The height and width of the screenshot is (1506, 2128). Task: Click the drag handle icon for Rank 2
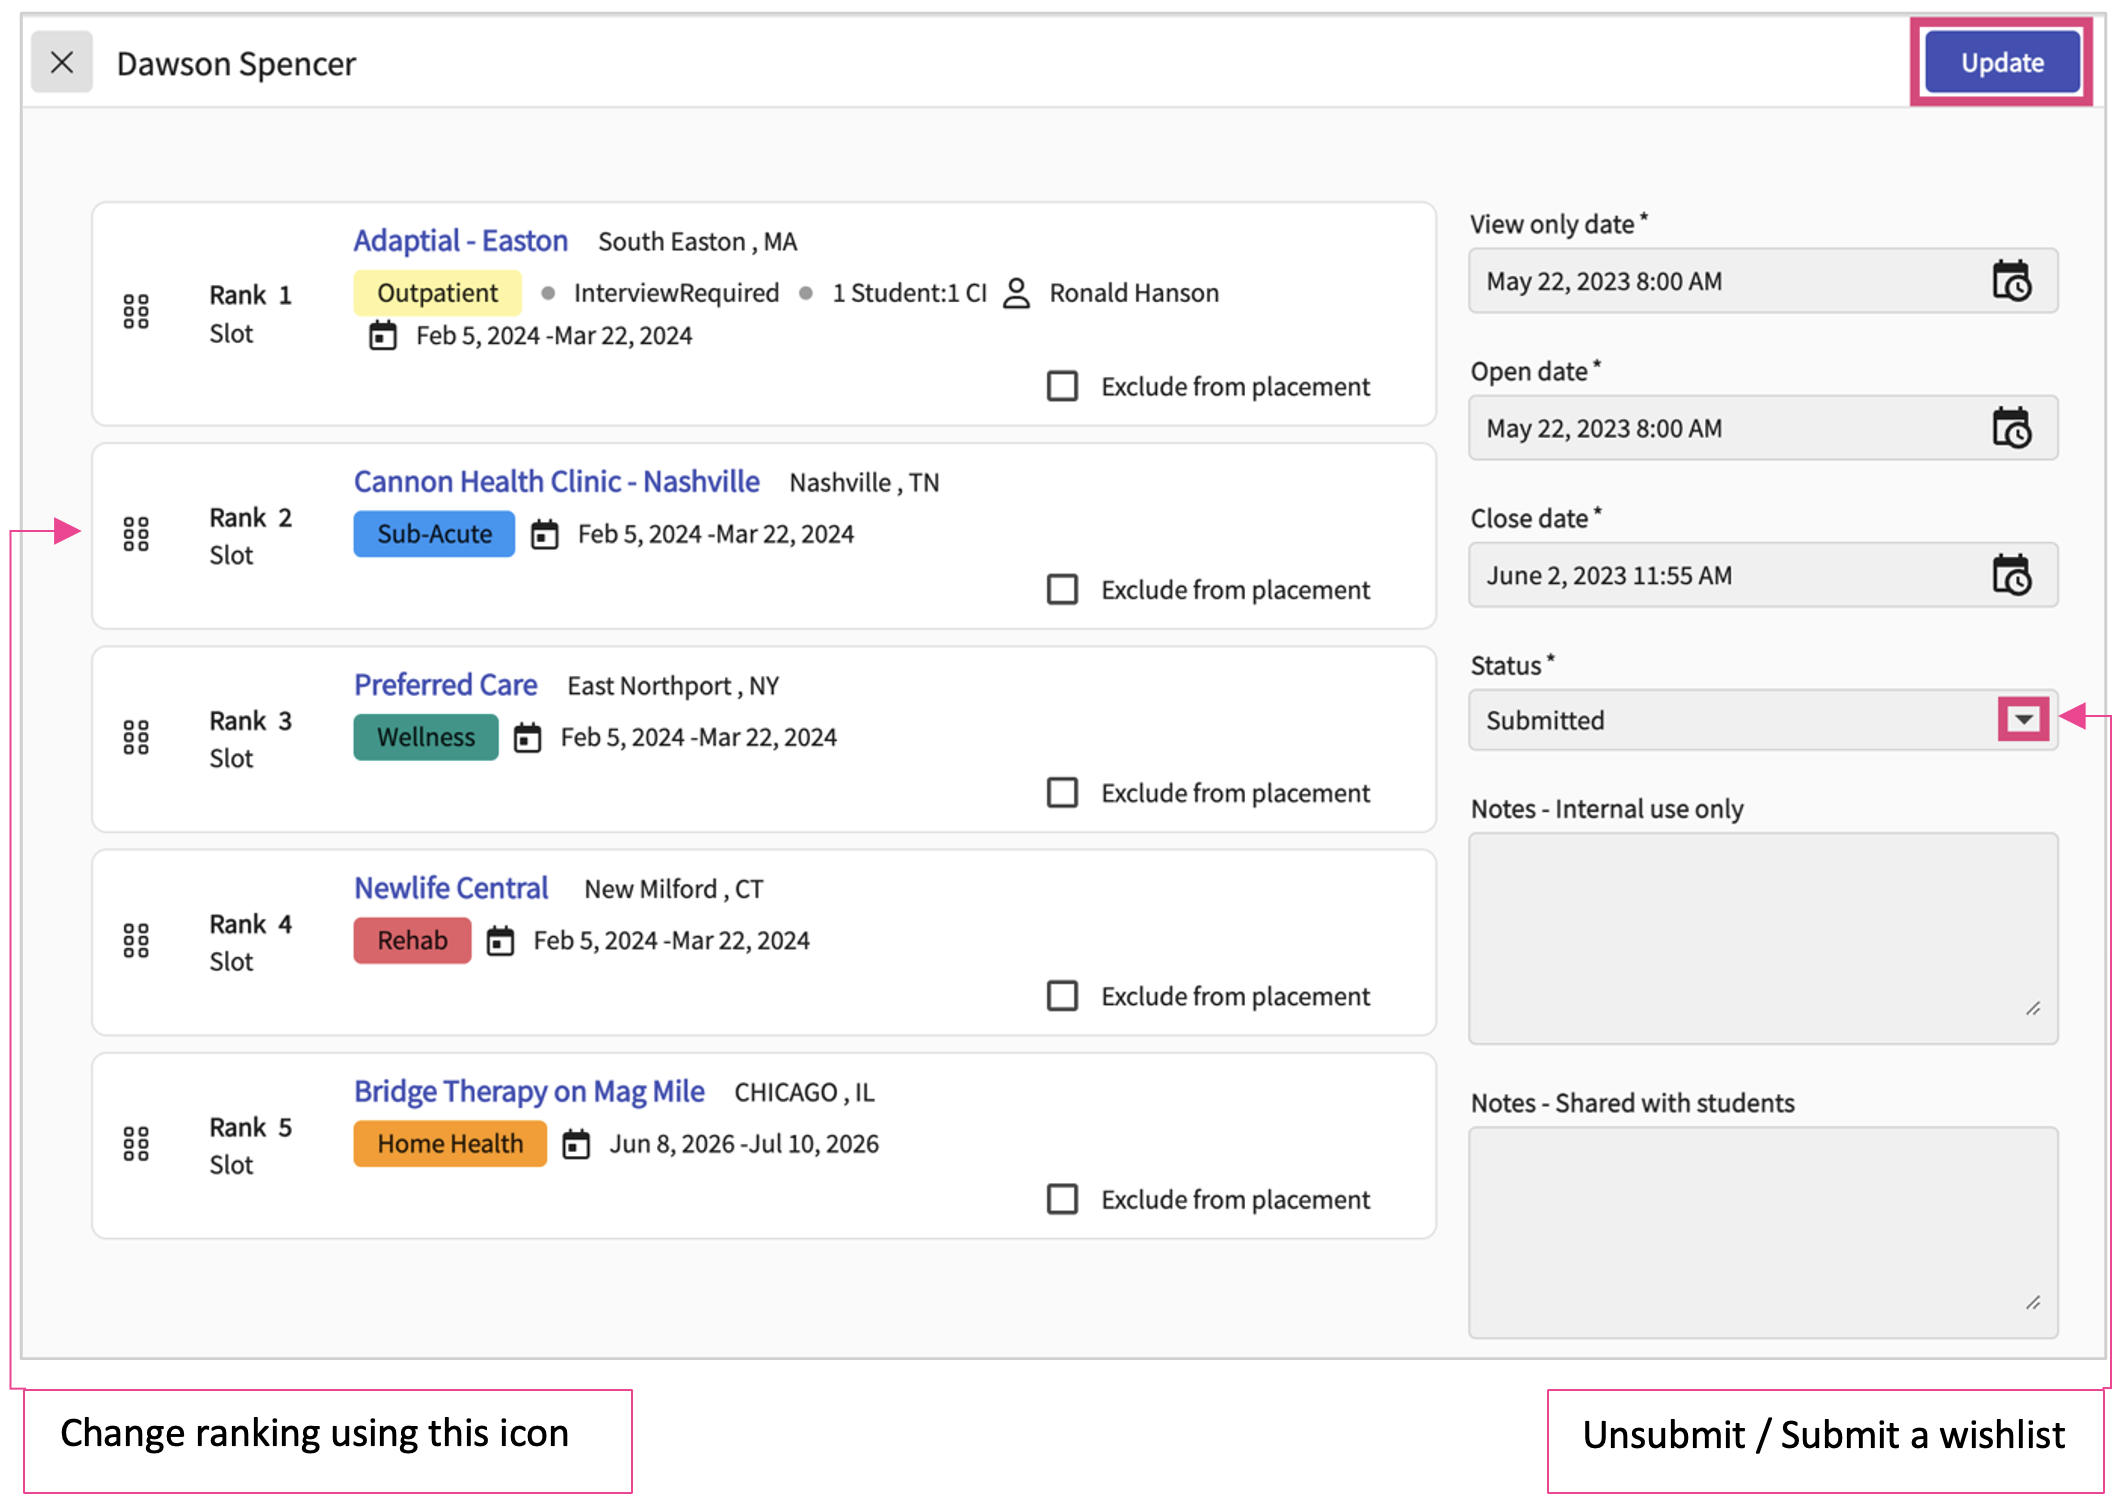tap(136, 534)
